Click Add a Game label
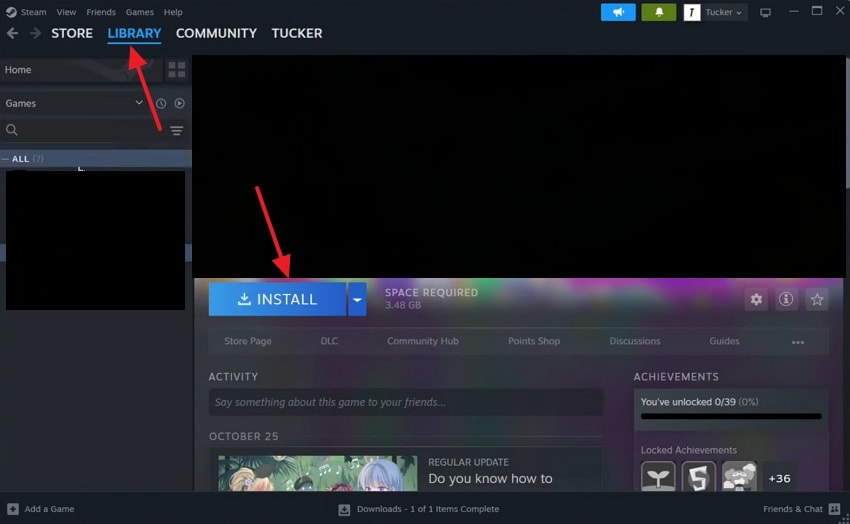This screenshot has width=850, height=524. click(49, 509)
